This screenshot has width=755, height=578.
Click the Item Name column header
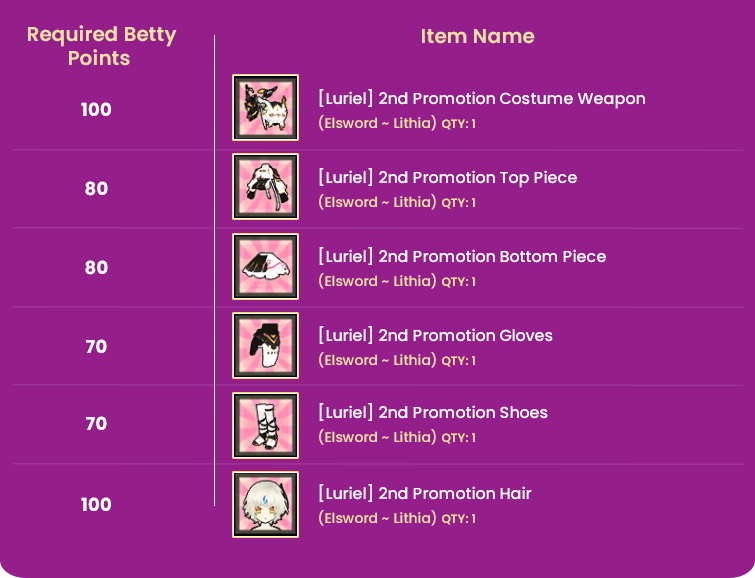tap(477, 37)
